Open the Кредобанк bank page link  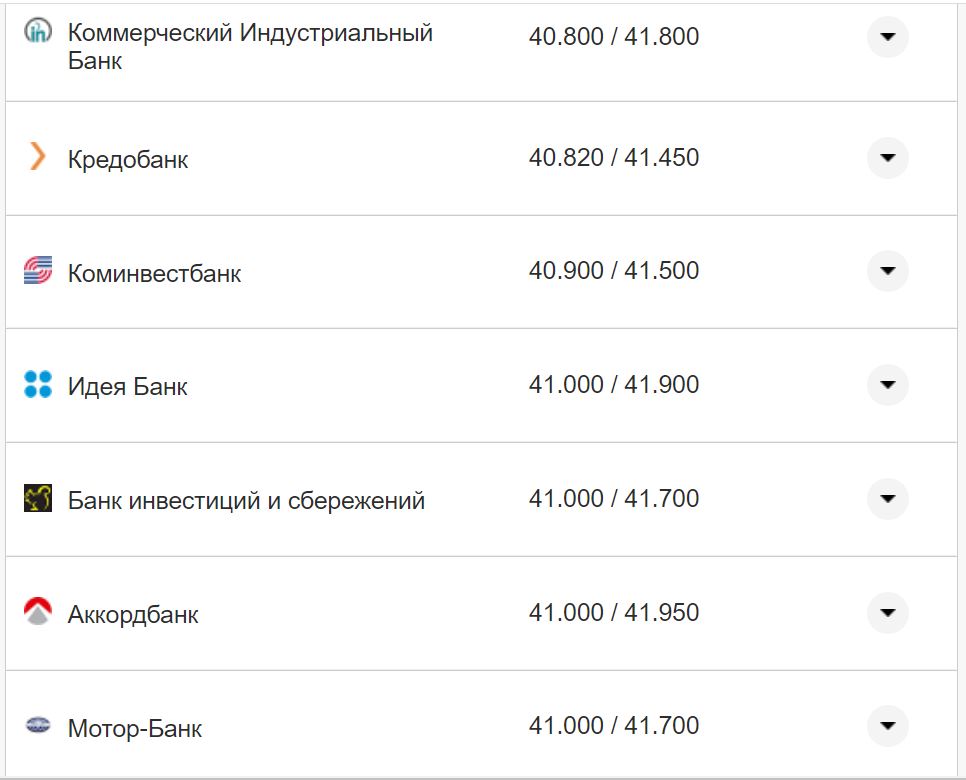[x=126, y=157]
